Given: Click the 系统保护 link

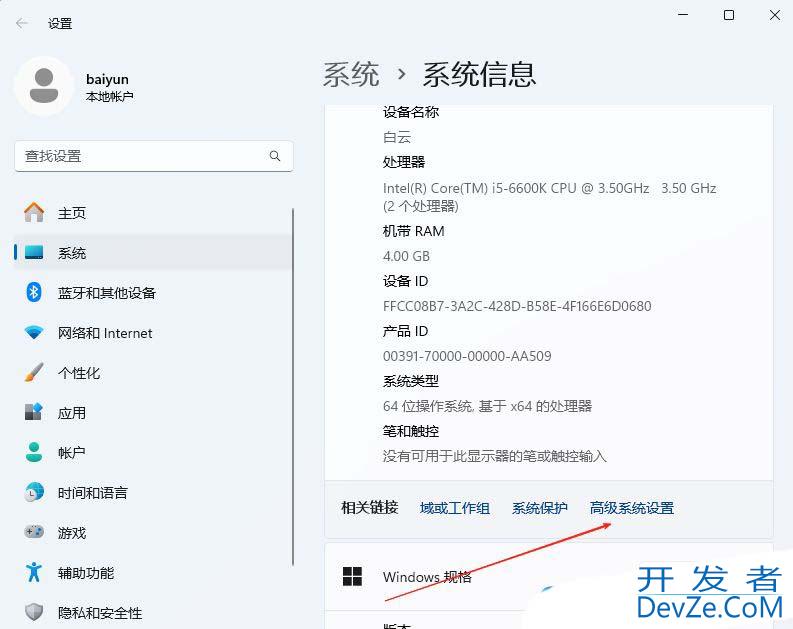Looking at the screenshot, I should [x=539, y=508].
